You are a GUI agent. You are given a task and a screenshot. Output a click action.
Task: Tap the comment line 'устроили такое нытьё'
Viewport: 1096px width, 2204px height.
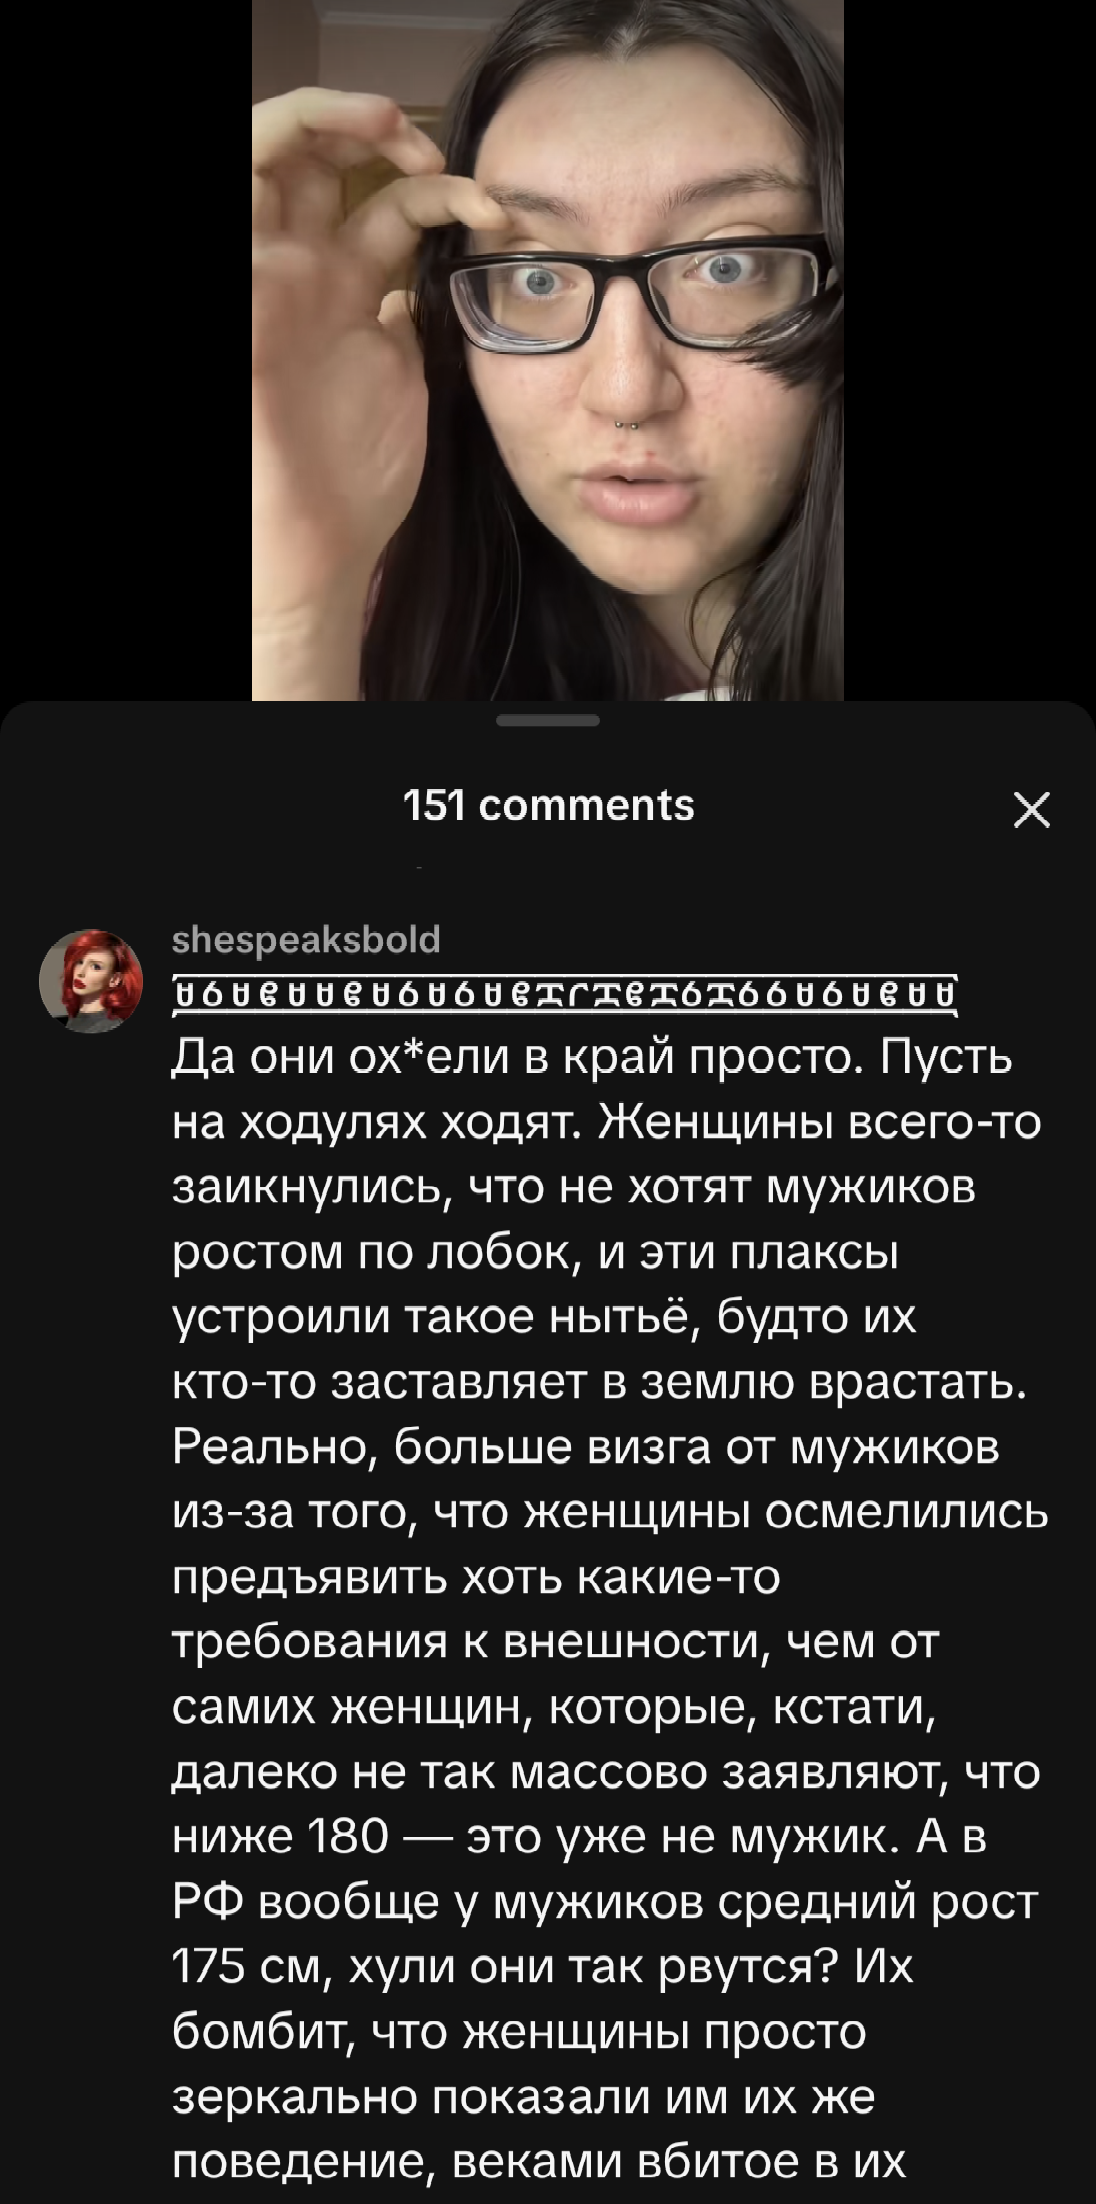(544, 1320)
